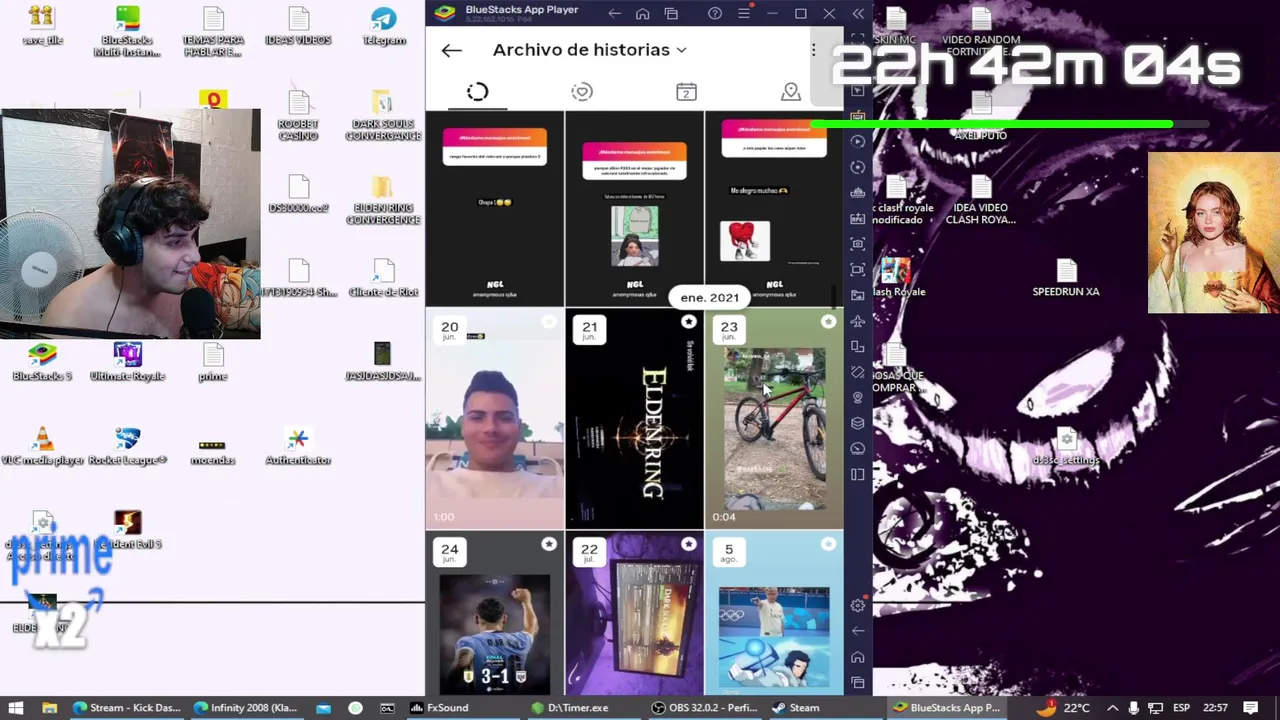Take a screenshot with BlueStacks camera icon
The image size is (1280, 720).
tap(858, 244)
